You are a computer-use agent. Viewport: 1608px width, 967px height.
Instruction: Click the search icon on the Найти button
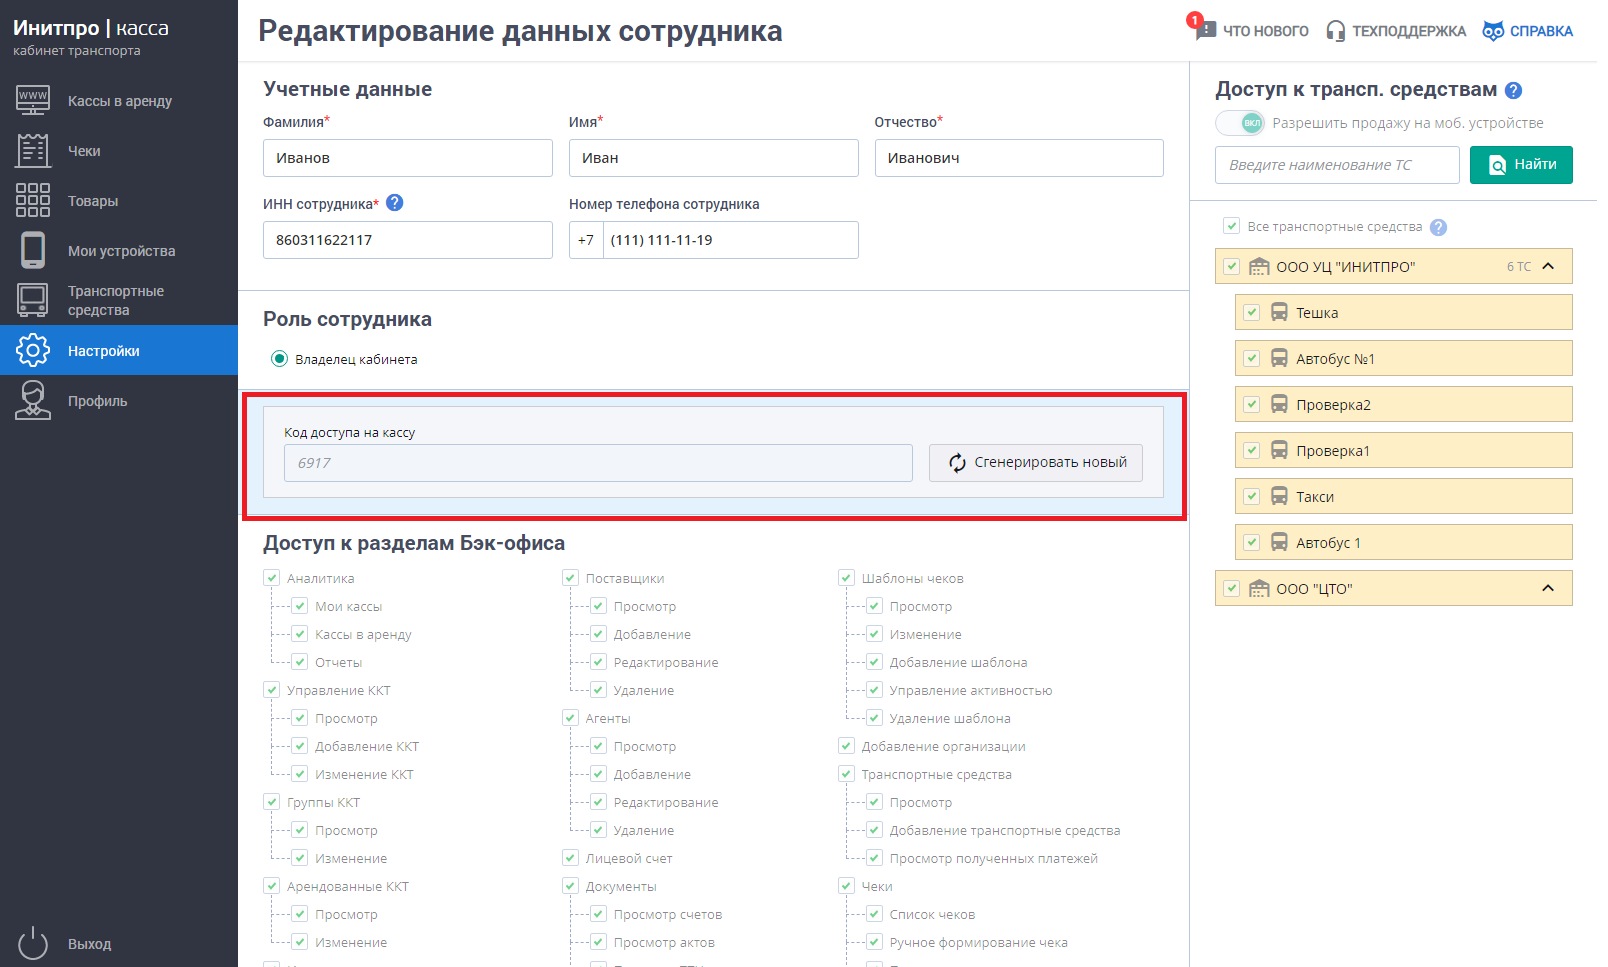[x=1497, y=165]
